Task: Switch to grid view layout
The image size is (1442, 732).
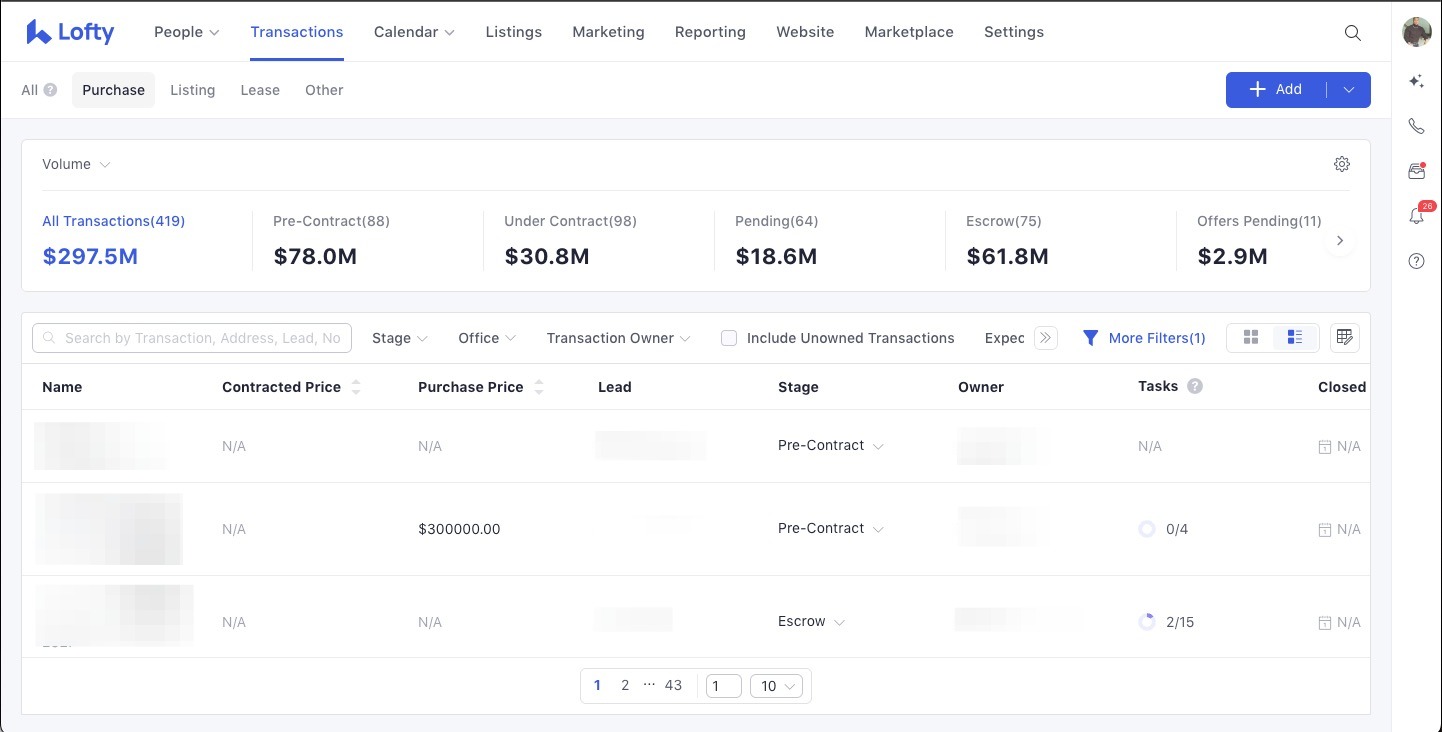Action: 1251,337
